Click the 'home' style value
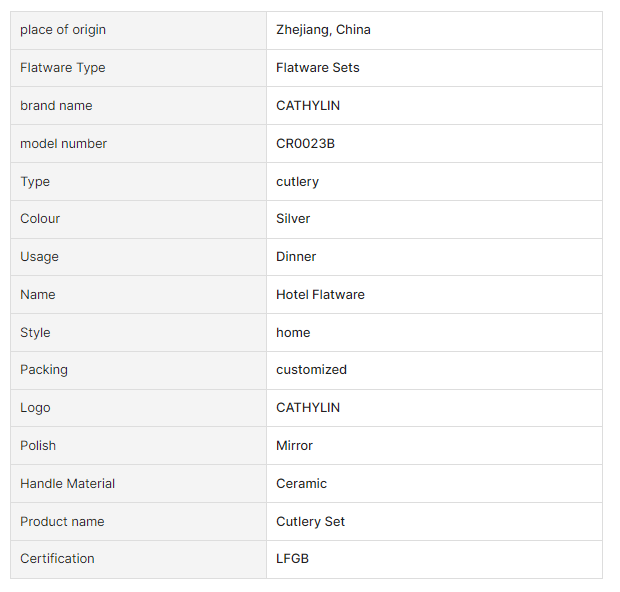 pos(293,333)
